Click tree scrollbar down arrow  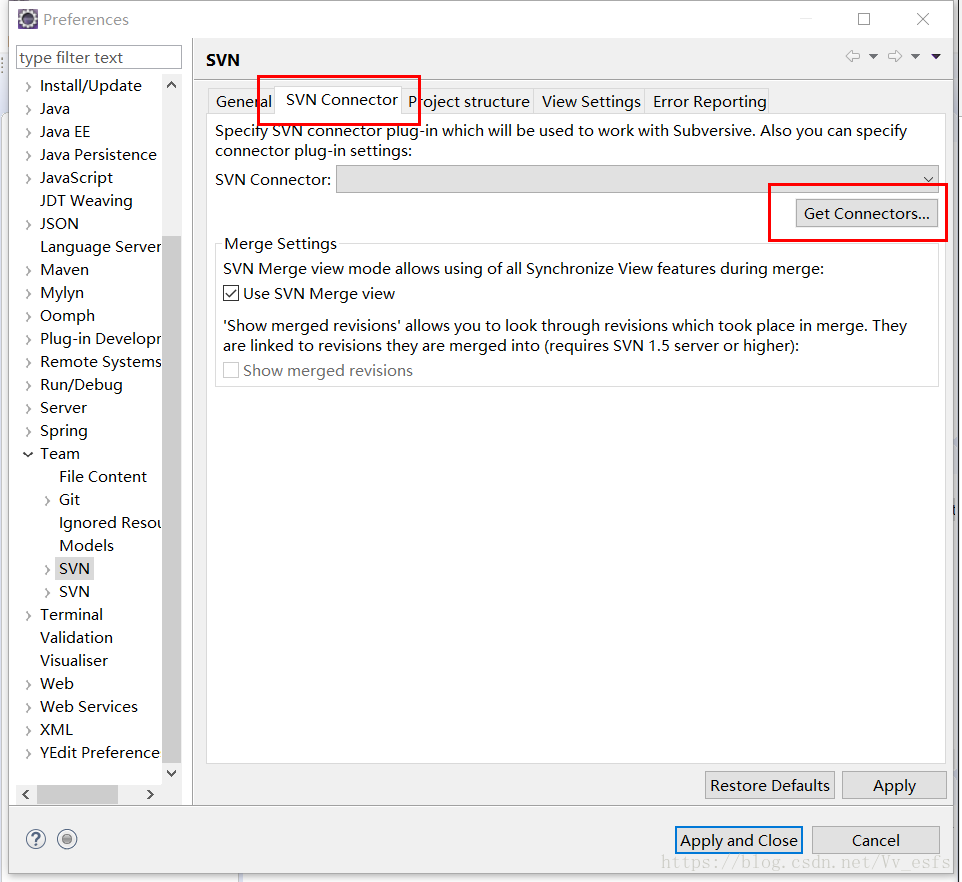(x=172, y=773)
